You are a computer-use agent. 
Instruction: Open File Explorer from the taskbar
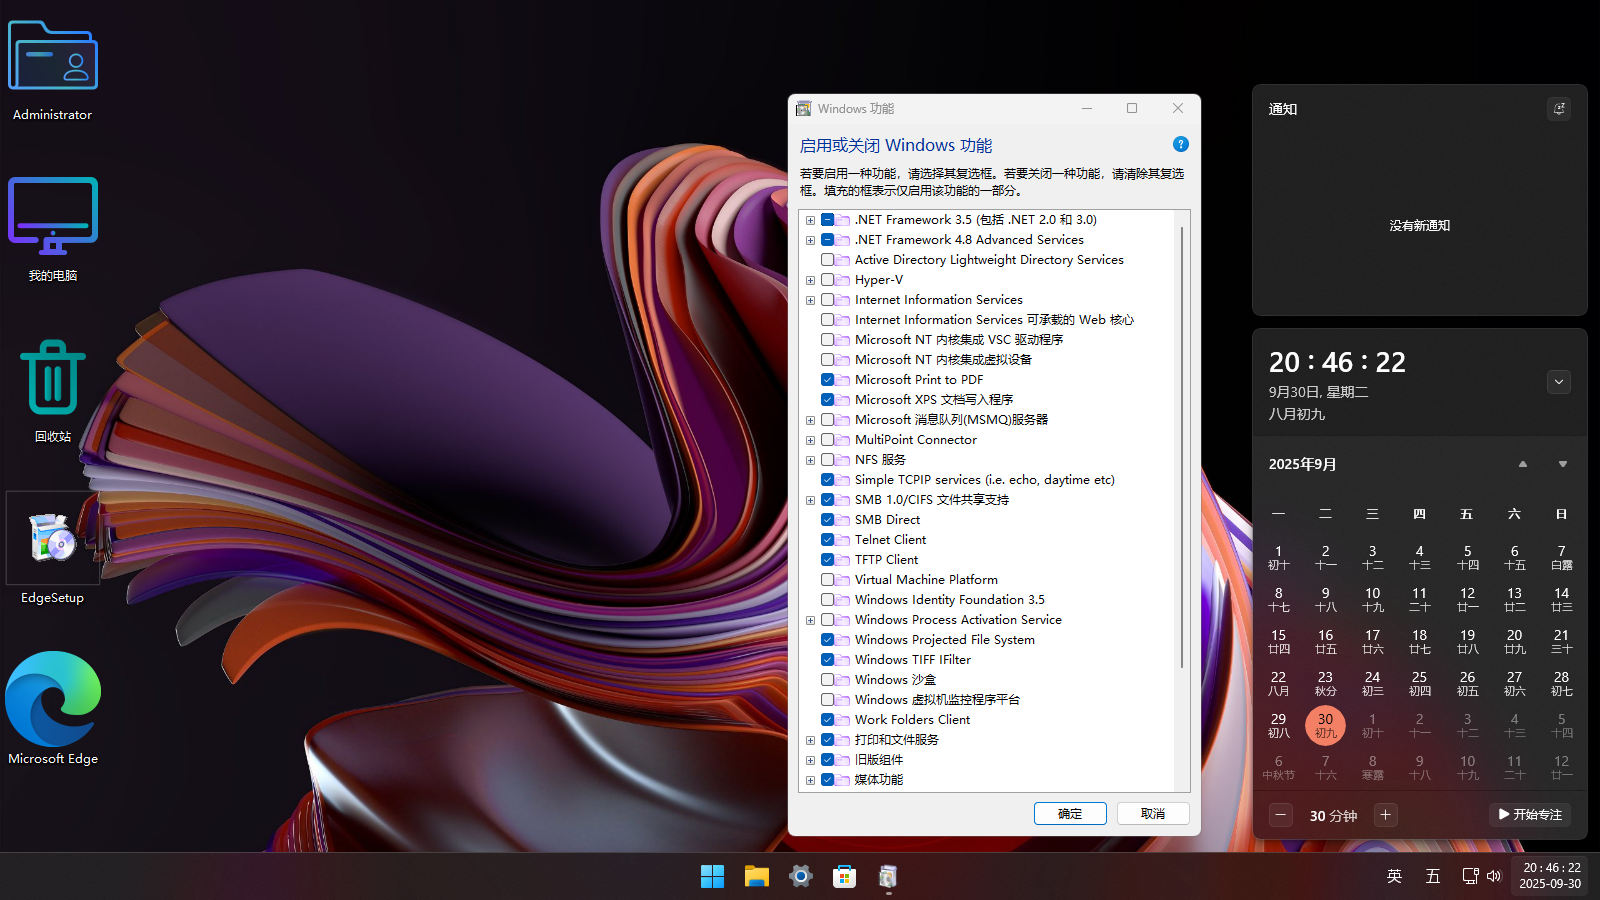click(756, 877)
